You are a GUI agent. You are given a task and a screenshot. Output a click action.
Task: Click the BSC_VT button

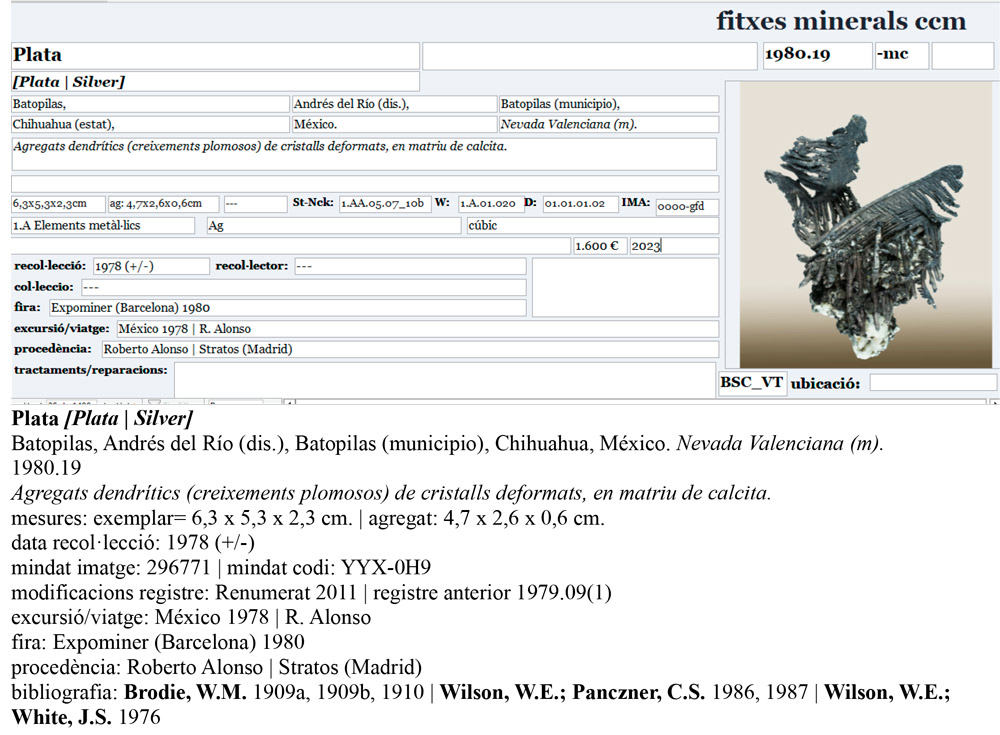(x=752, y=383)
